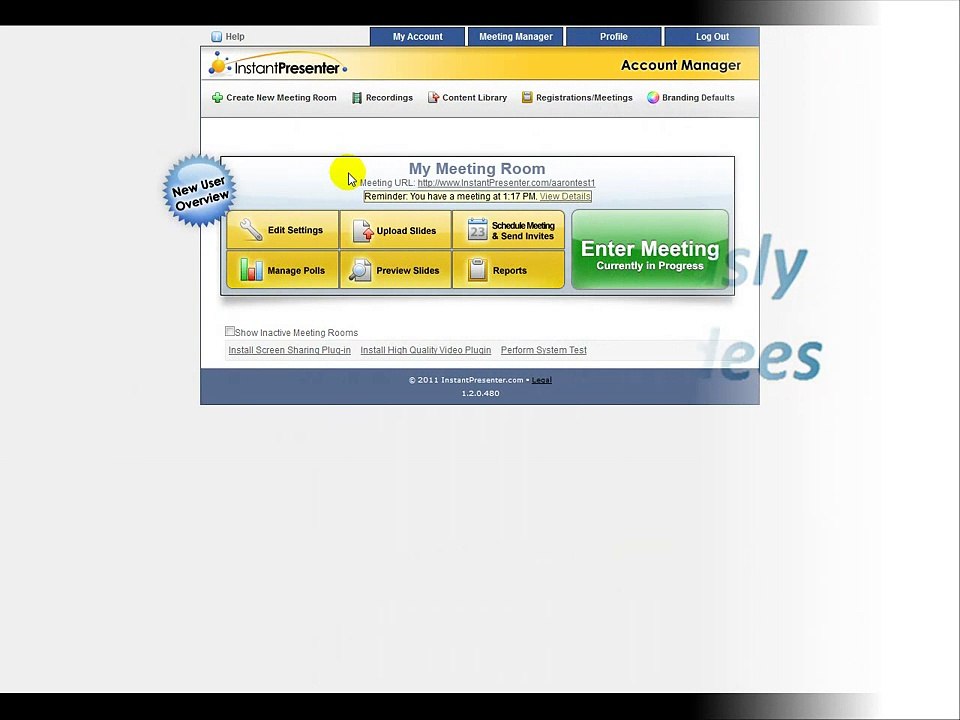The image size is (960, 720).
Task: Enable Show Inactive Meeting Rooms checkbox
Action: 230,331
